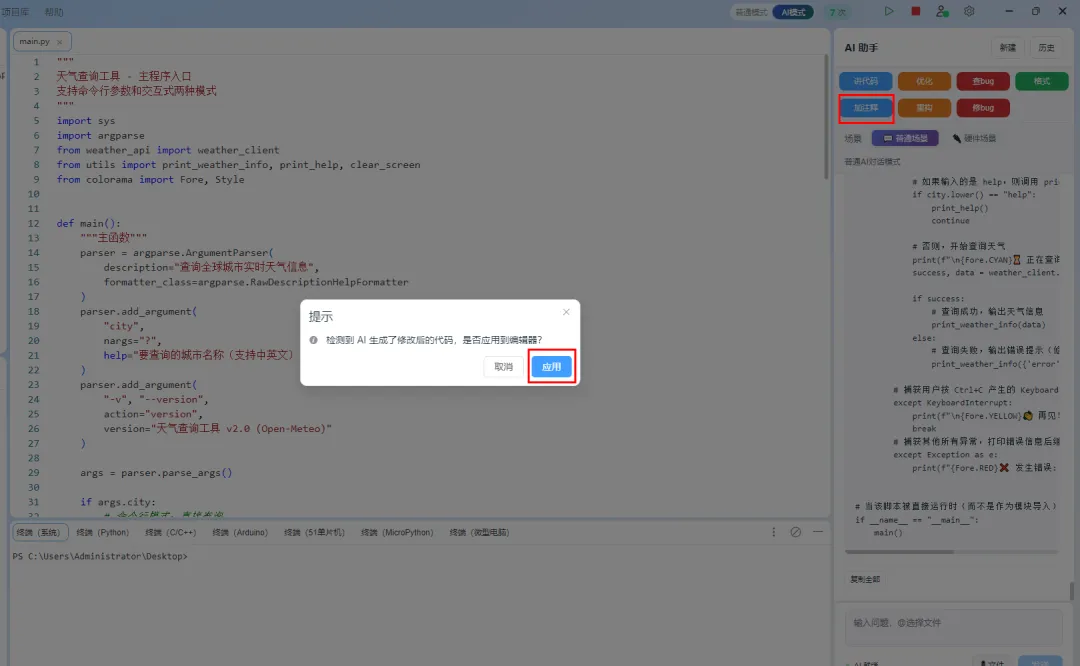Open the user account icon
The height and width of the screenshot is (666, 1080).
(x=942, y=11)
